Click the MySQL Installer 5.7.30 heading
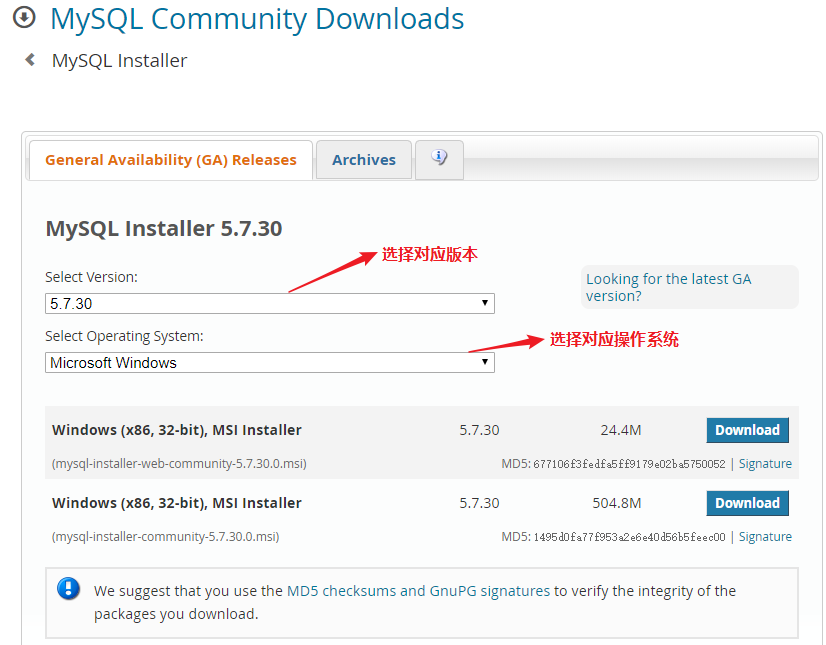Image resolution: width=826 pixels, height=645 pixels. point(164,229)
